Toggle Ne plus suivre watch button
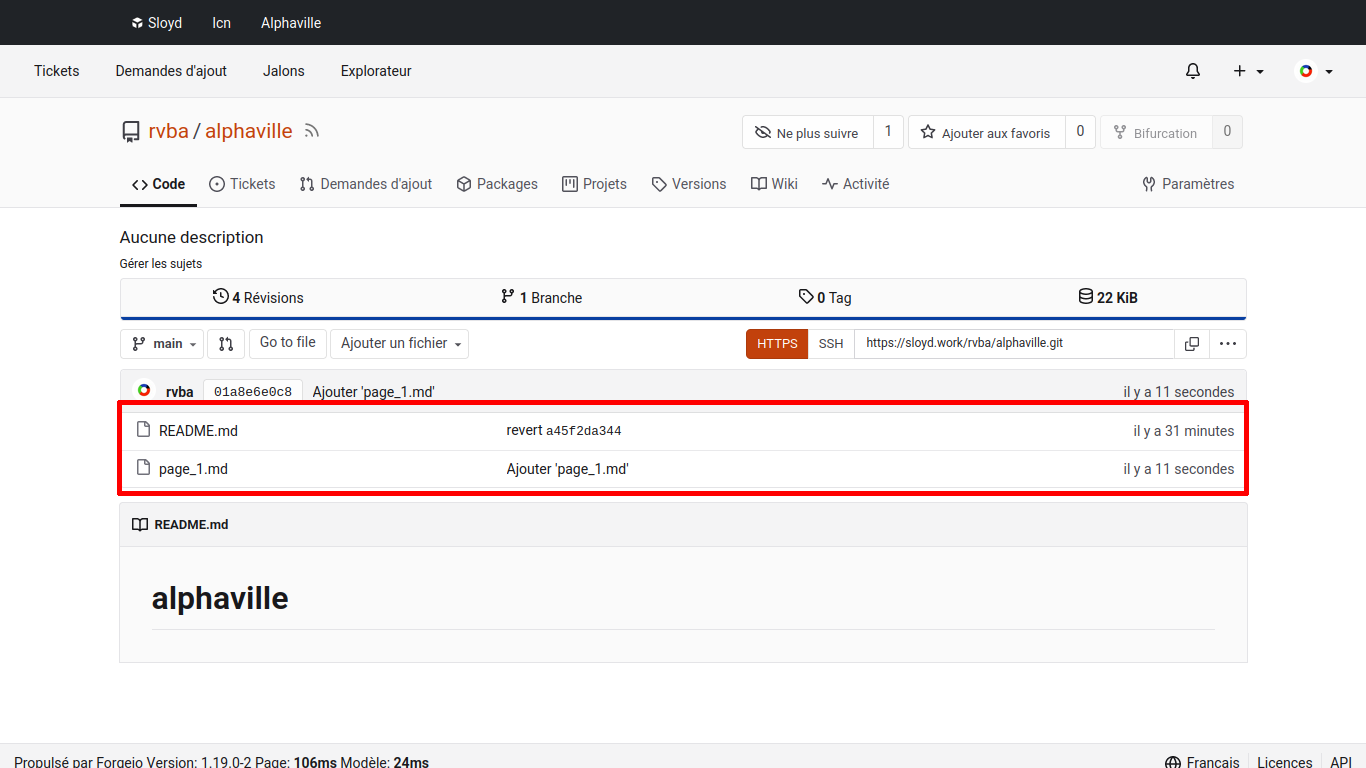The width and height of the screenshot is (1366, 768). coord(807,133)
